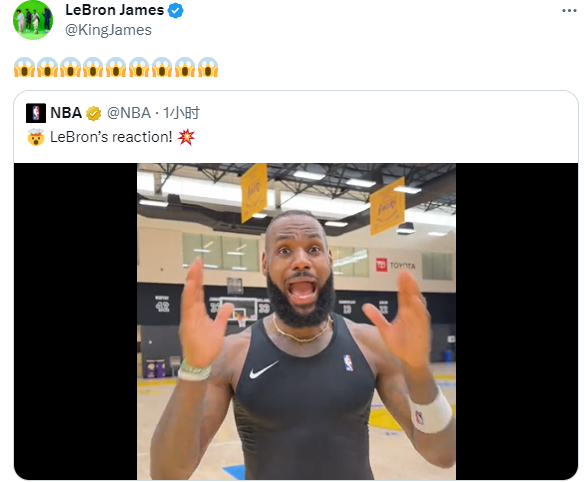
Task: Click the Toyota logo in the video frame
Action: coord(395,265)
